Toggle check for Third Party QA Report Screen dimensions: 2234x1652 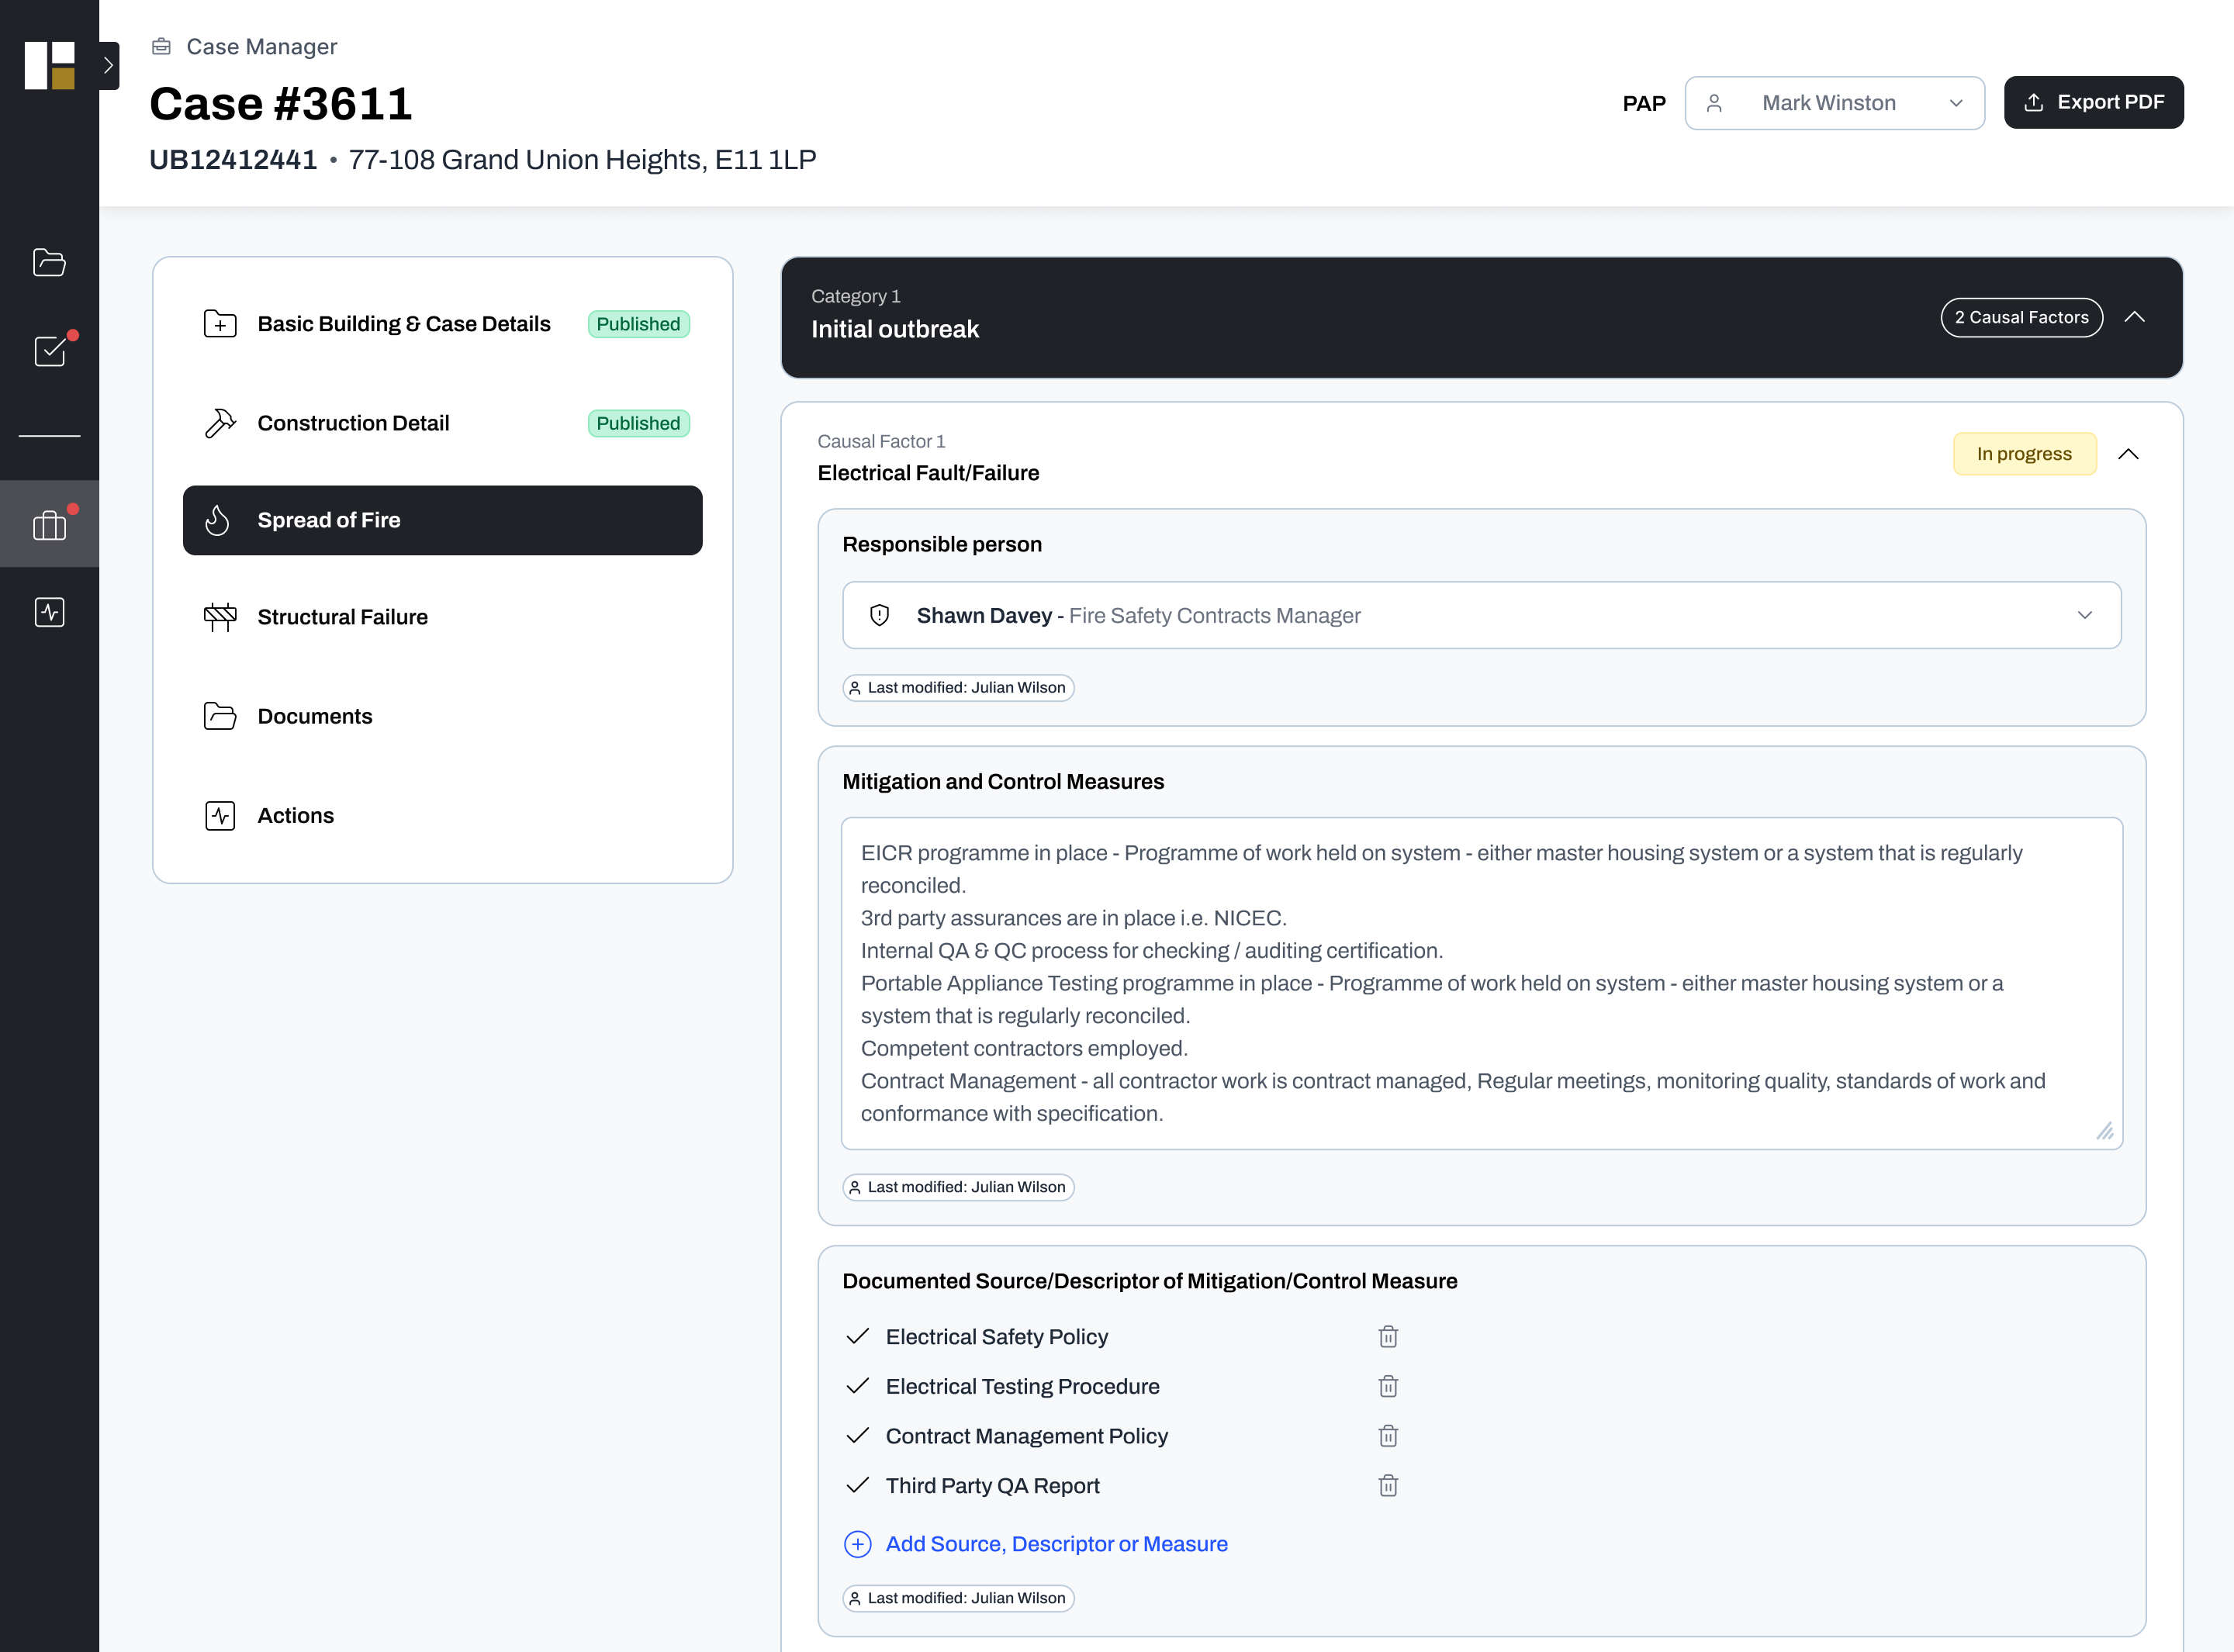tap(857, 1485)
